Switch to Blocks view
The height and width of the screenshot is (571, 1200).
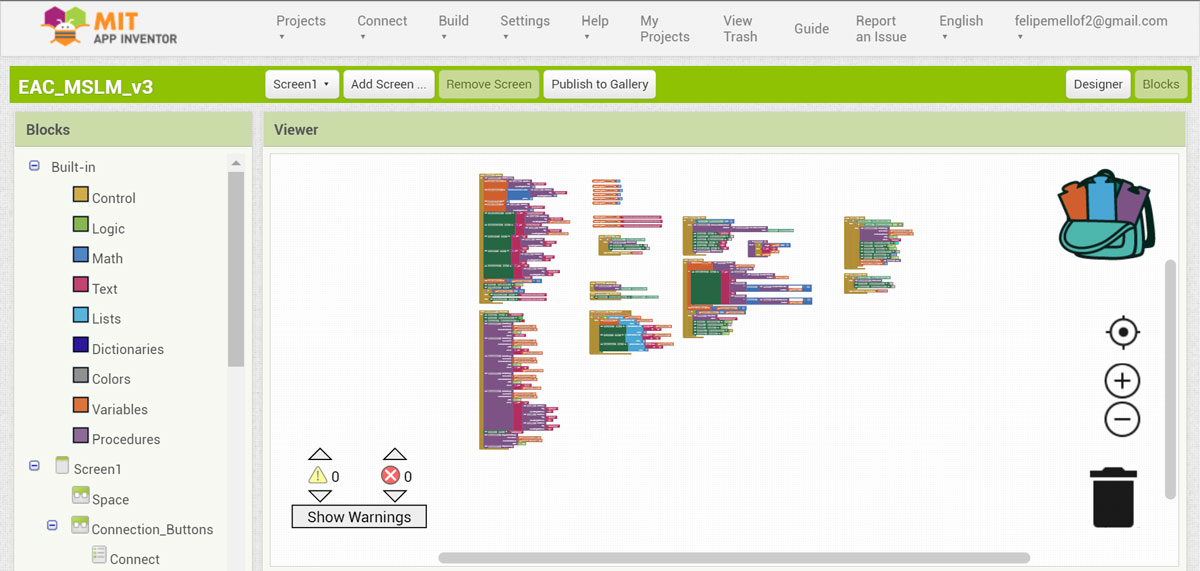(1160, 84)
